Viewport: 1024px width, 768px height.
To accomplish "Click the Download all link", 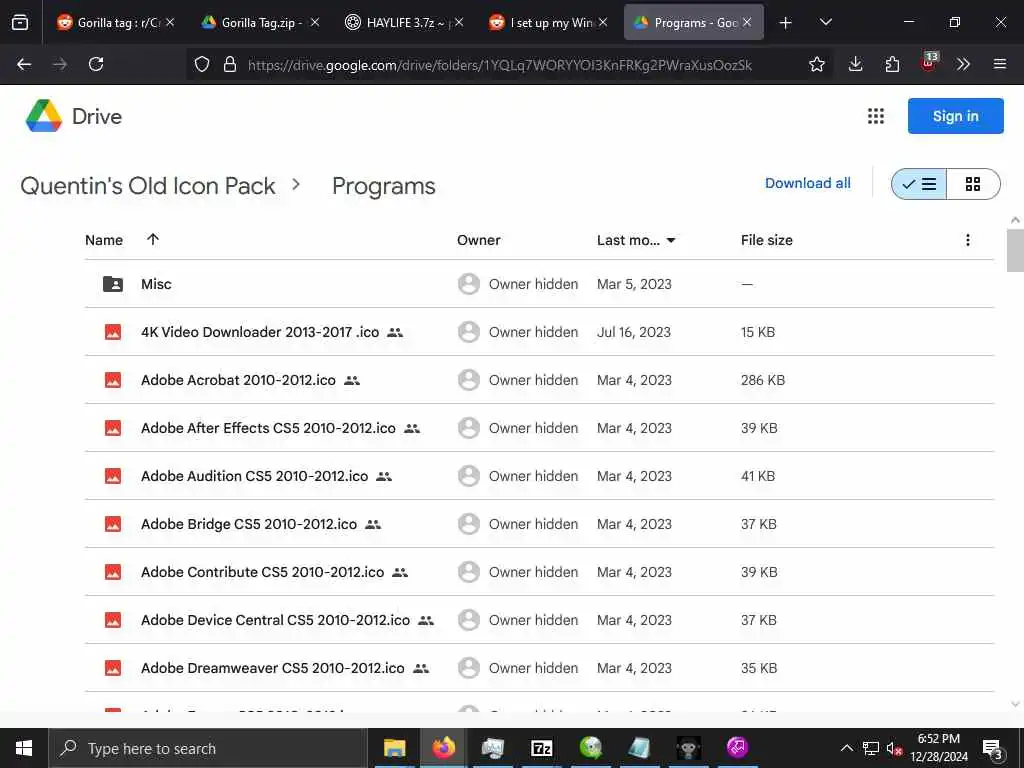I will pos(808,184).
